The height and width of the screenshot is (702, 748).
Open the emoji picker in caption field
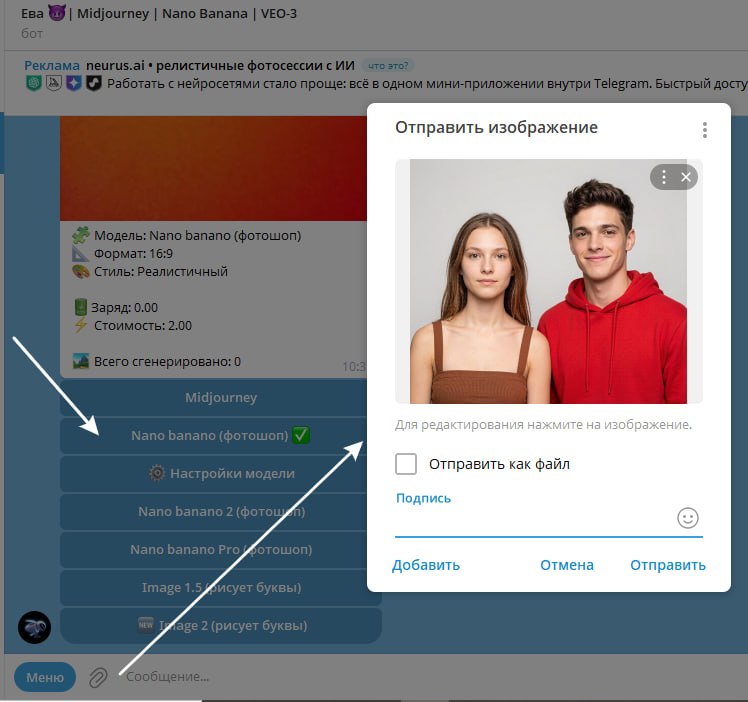[x=687, y=518]
